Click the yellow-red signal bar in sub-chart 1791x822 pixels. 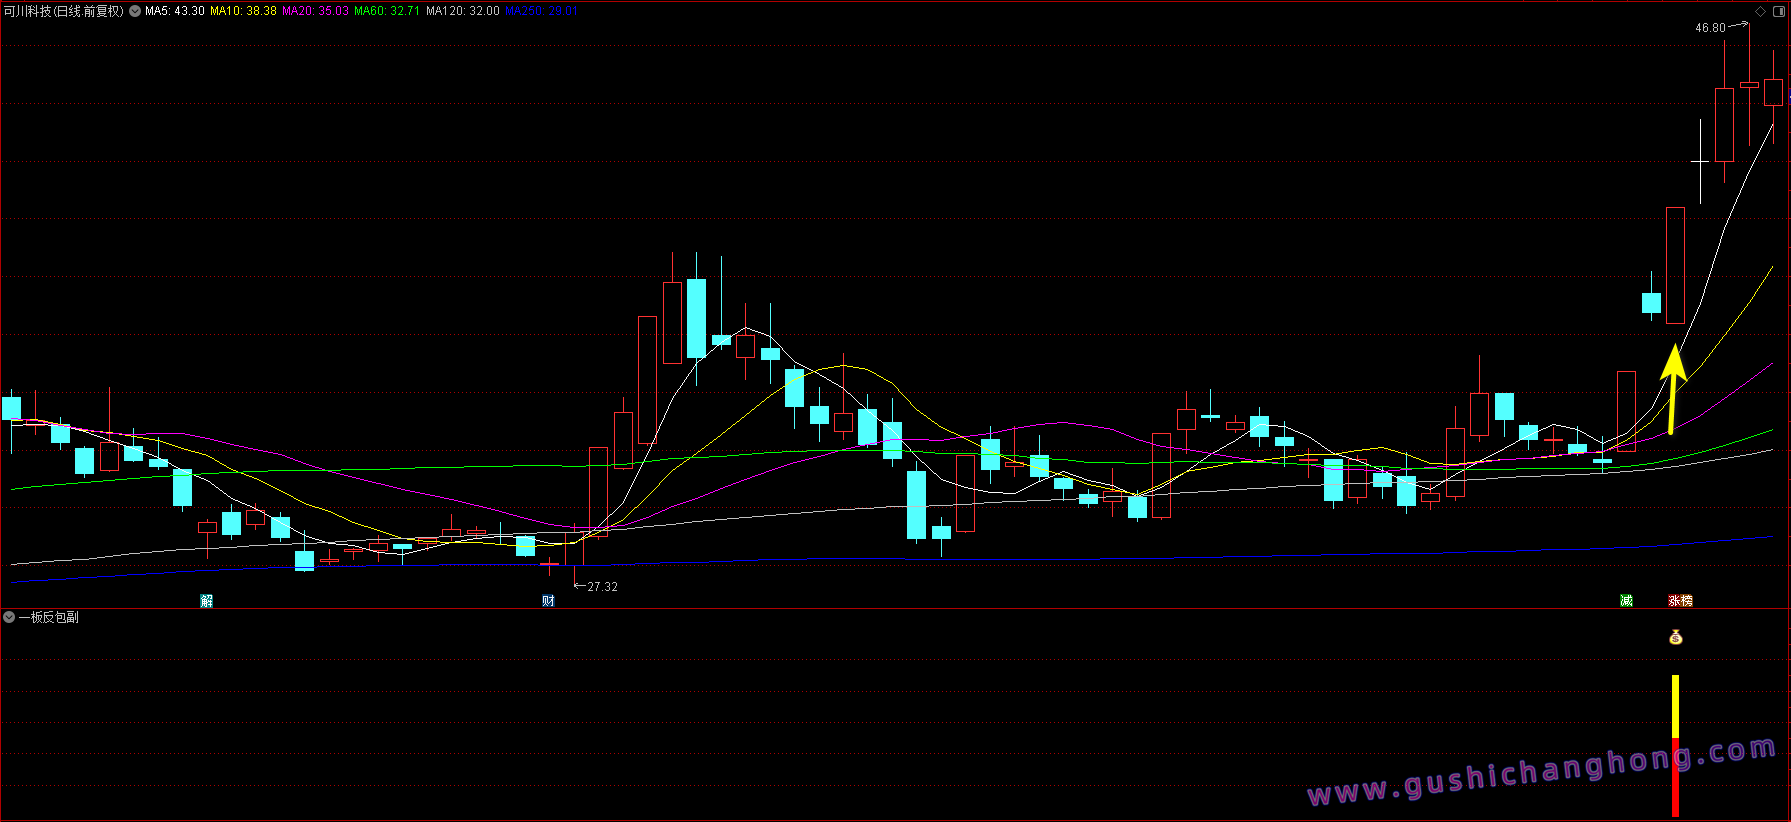[x=1676, y=745]
